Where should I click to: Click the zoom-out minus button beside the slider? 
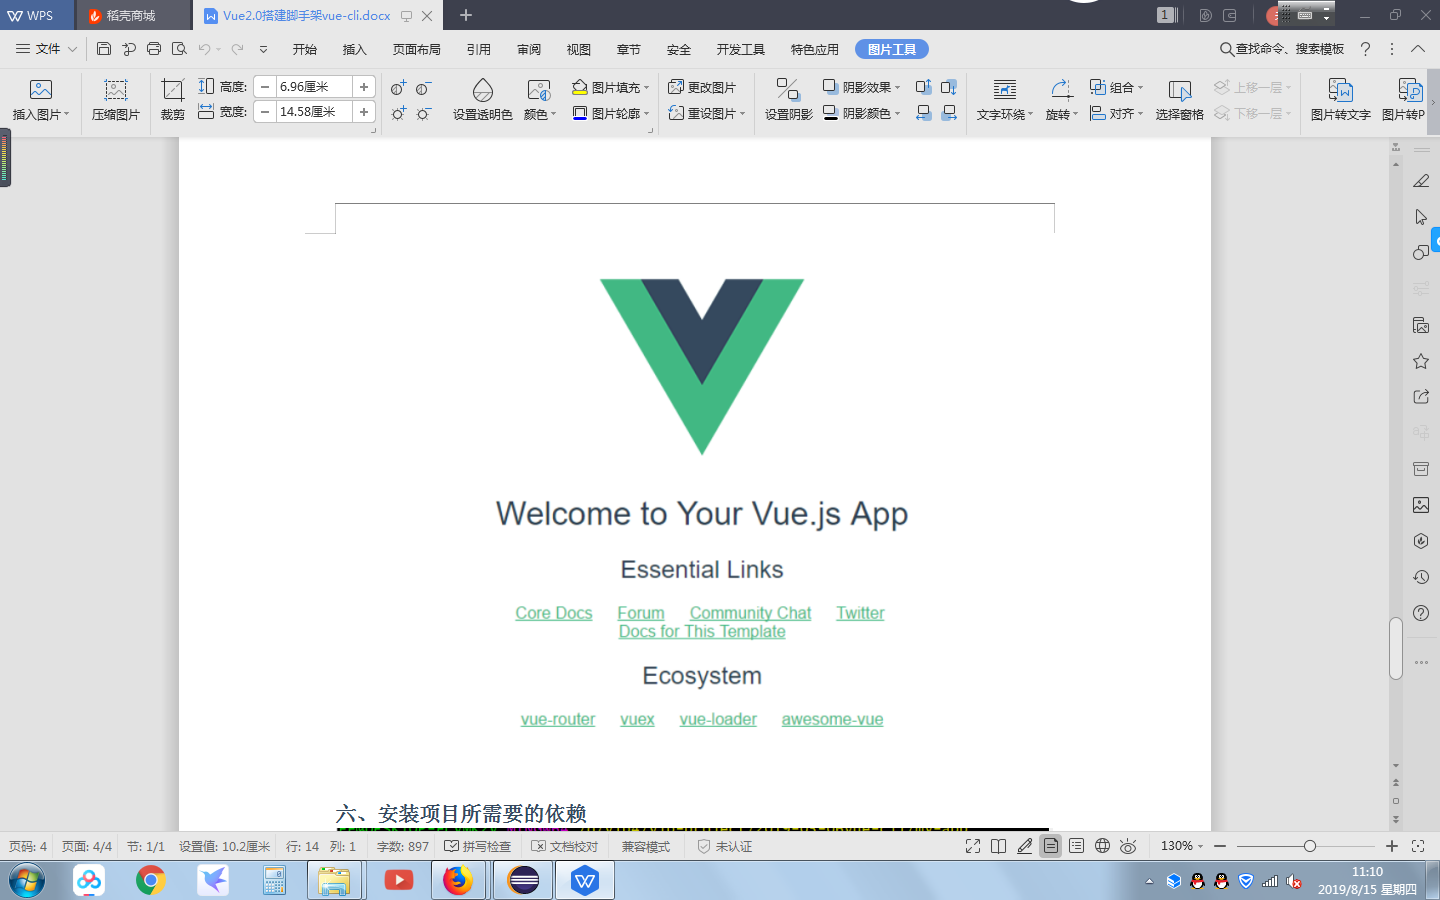coord(1220,846)
